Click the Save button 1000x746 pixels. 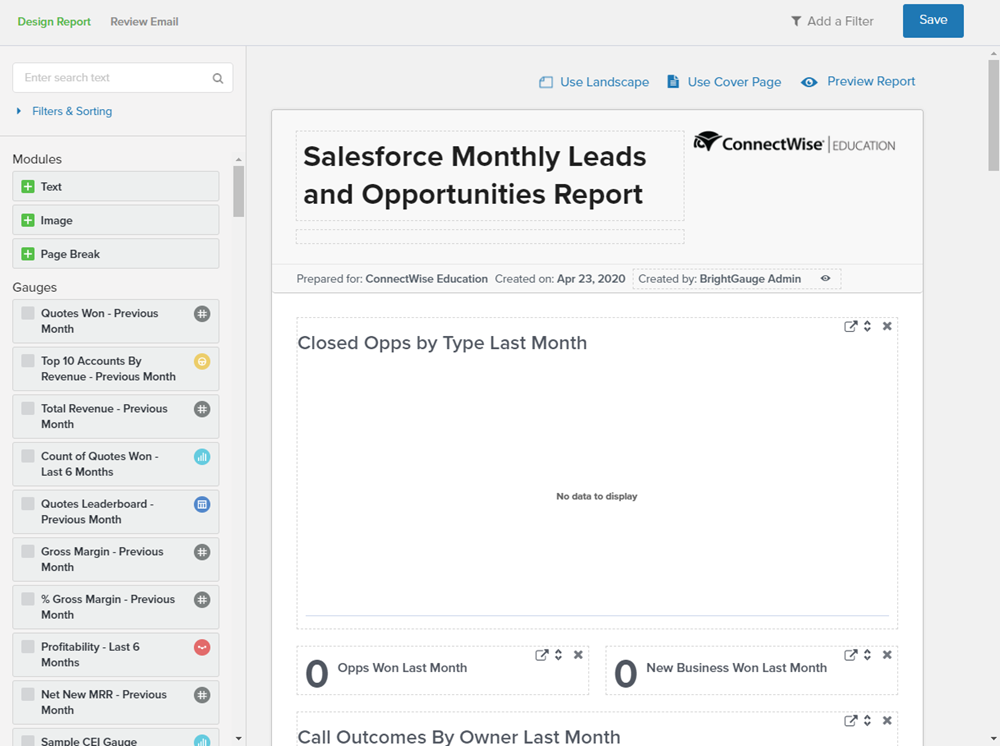pos(933,20)
